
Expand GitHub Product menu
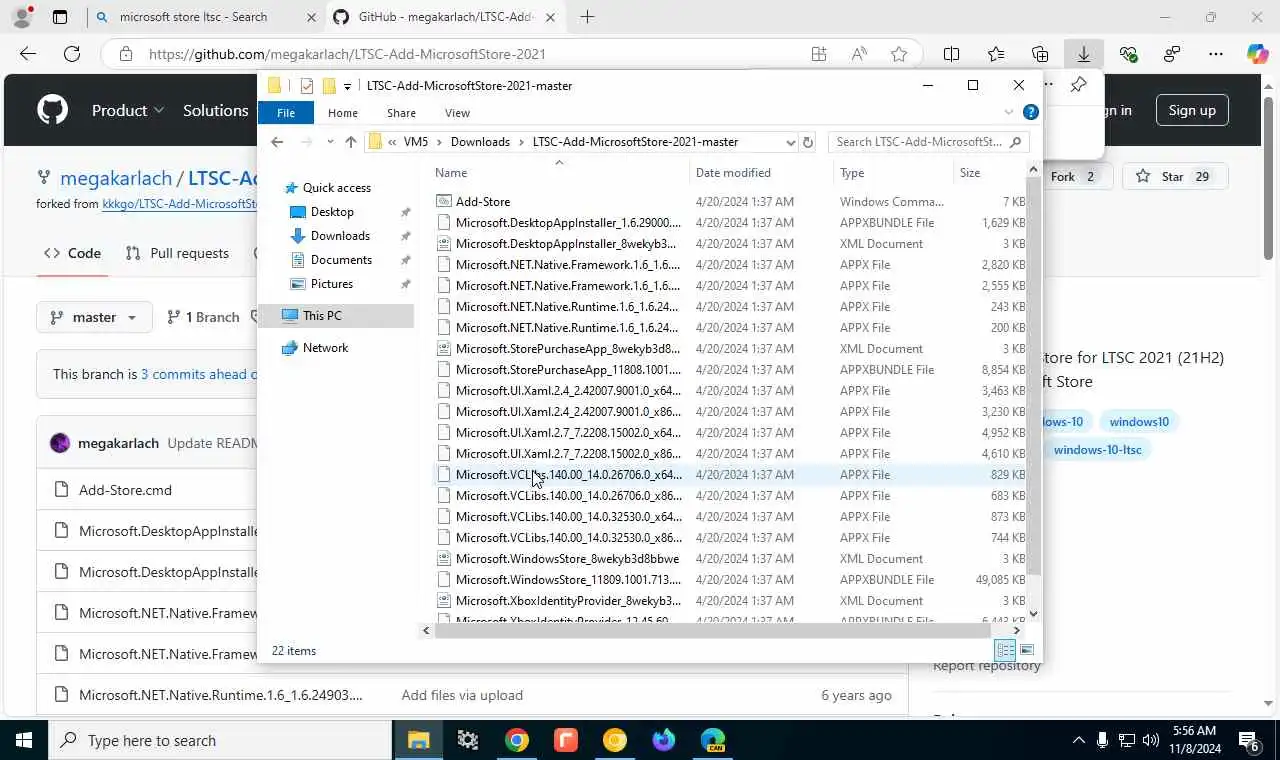click(x=128, y=110)
